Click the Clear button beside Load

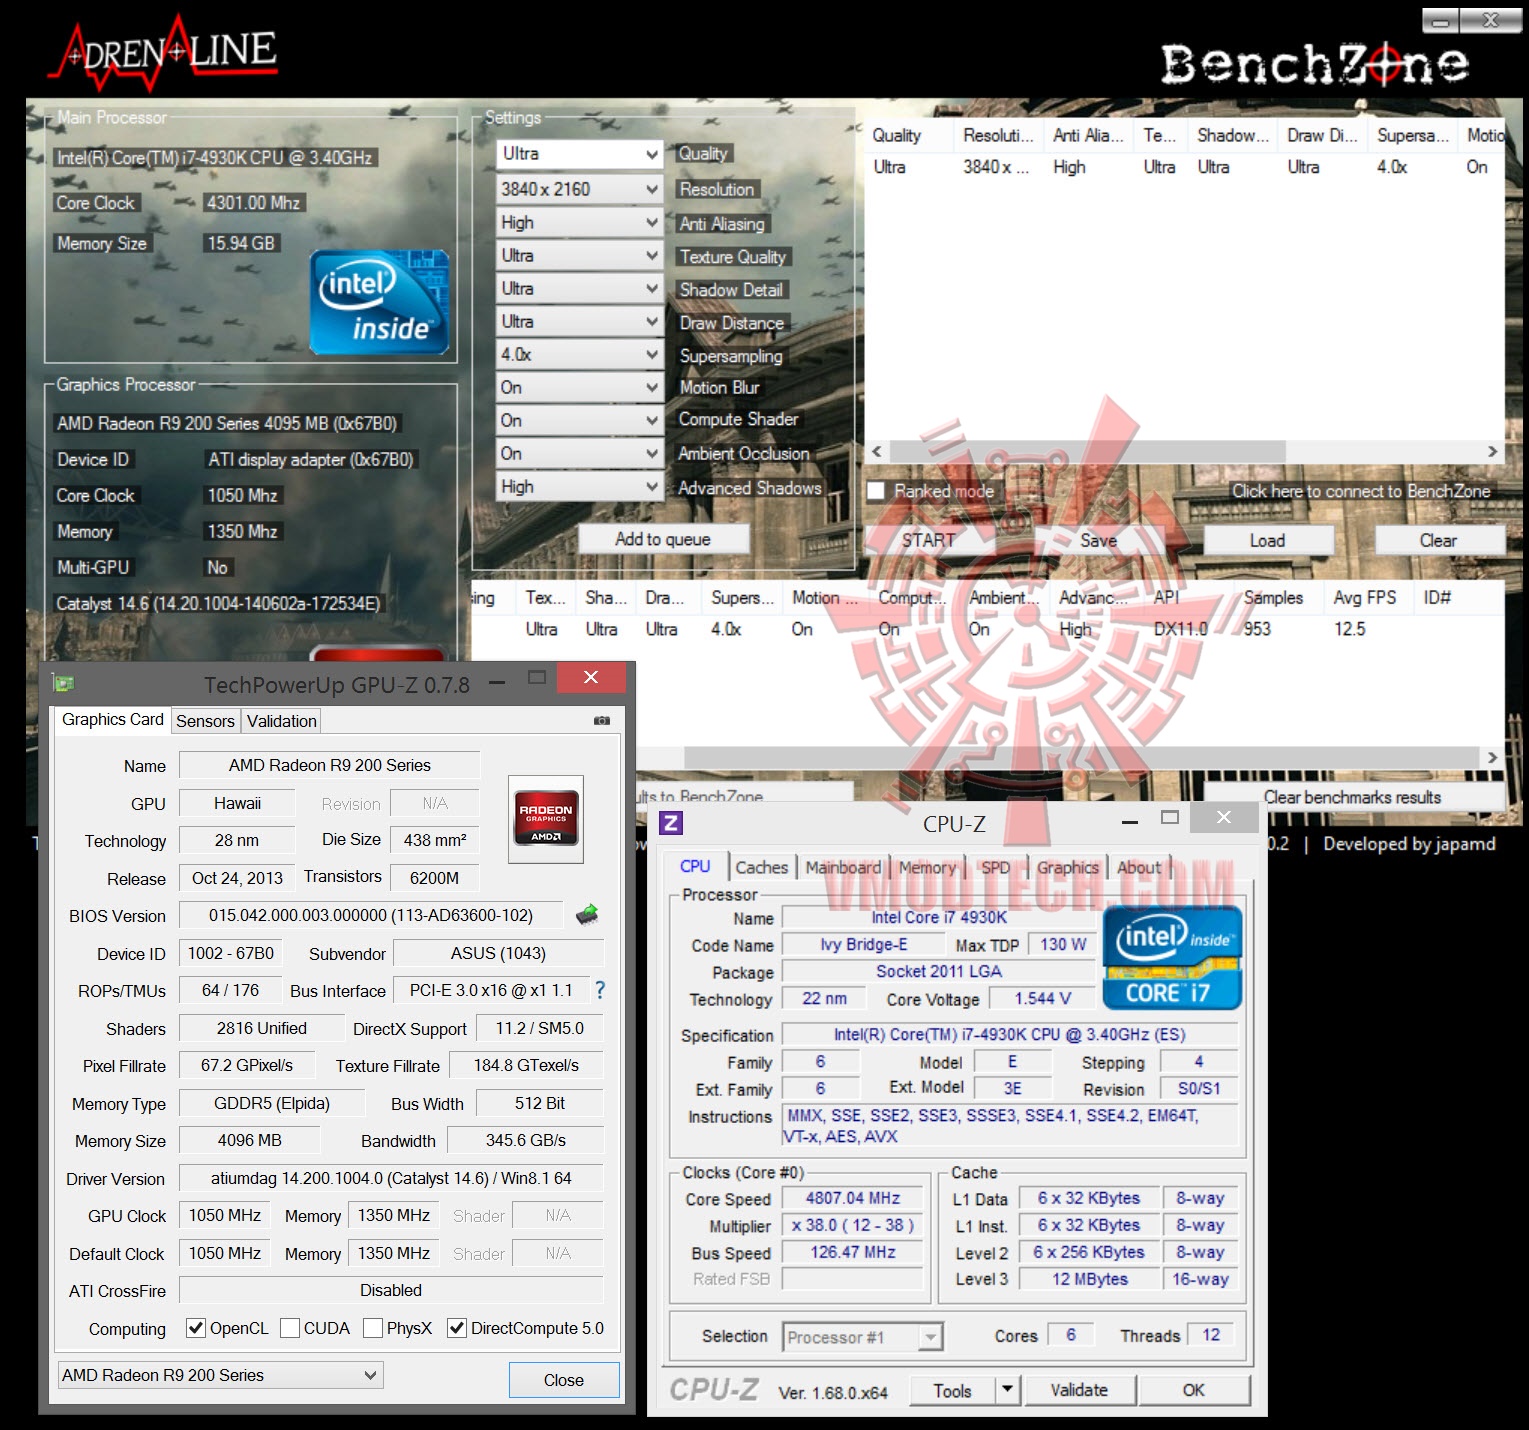click(x=1439, y=540)
